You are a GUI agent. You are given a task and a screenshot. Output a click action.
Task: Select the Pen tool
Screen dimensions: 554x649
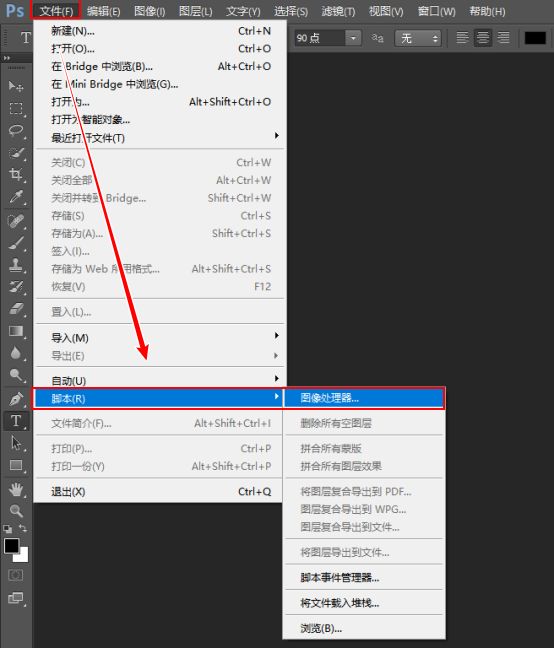[16, 399]
